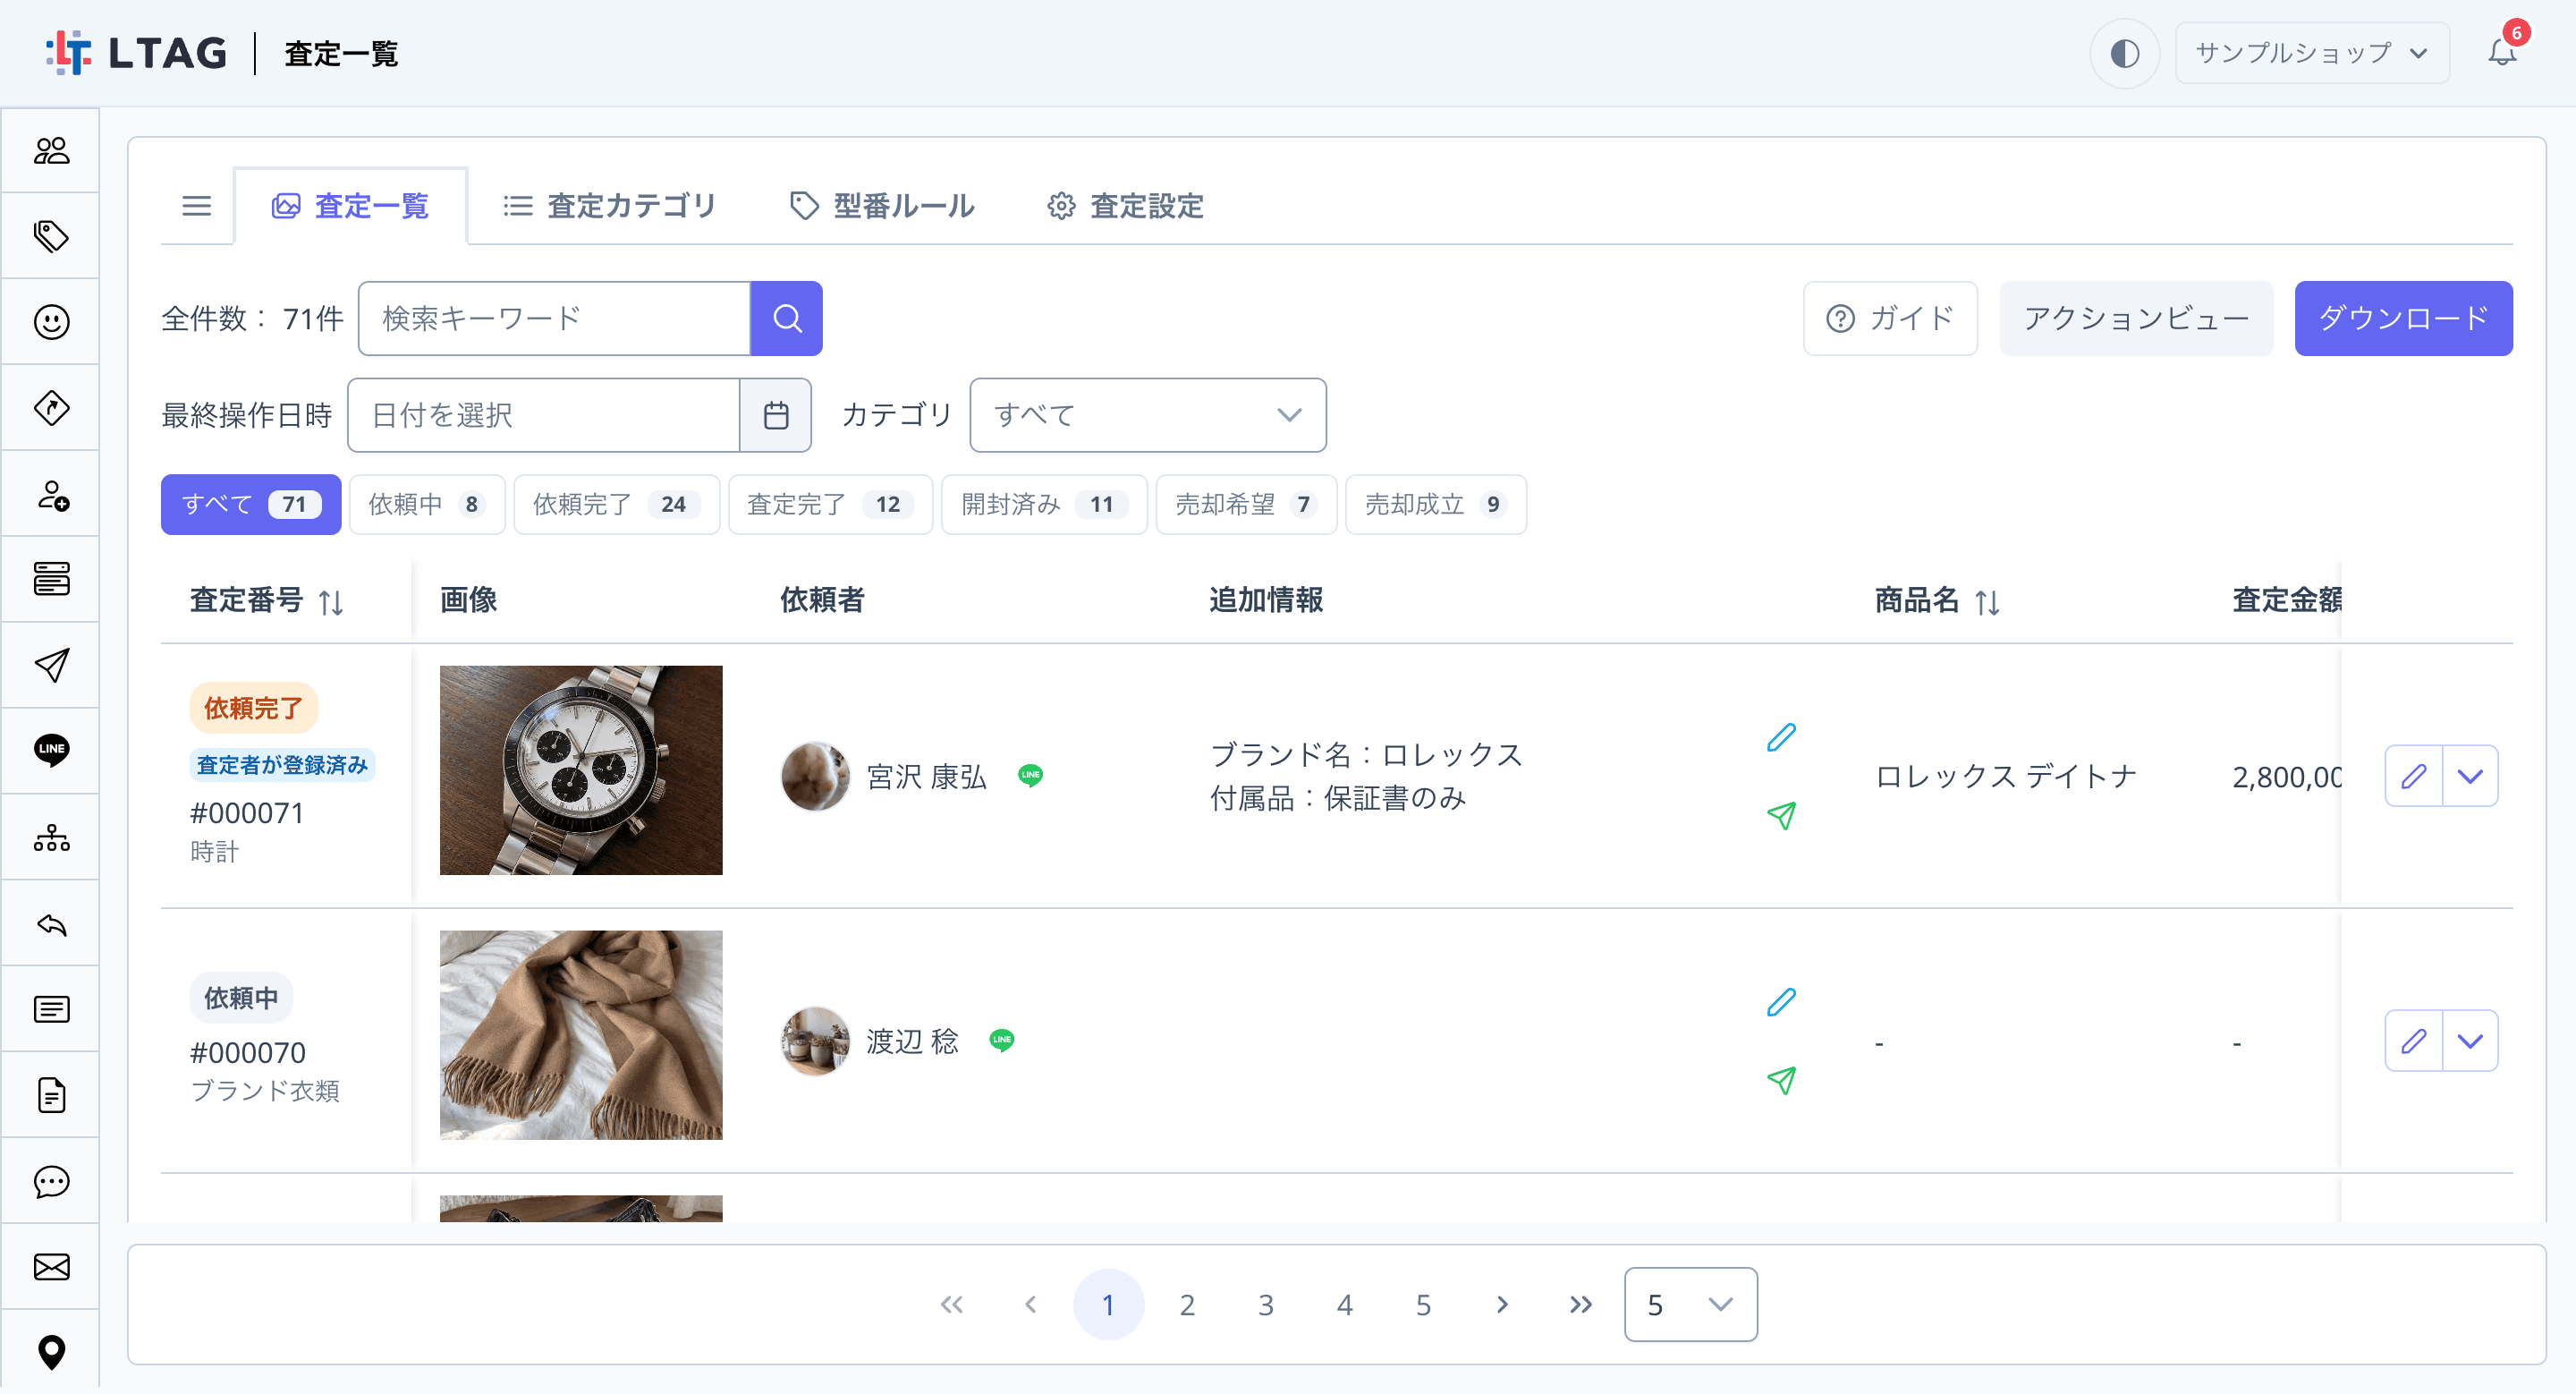This screenshot has height=1394, width=2576.
Task: Open the Rolex watch thumbnail
Action: (x=581, y=770)
